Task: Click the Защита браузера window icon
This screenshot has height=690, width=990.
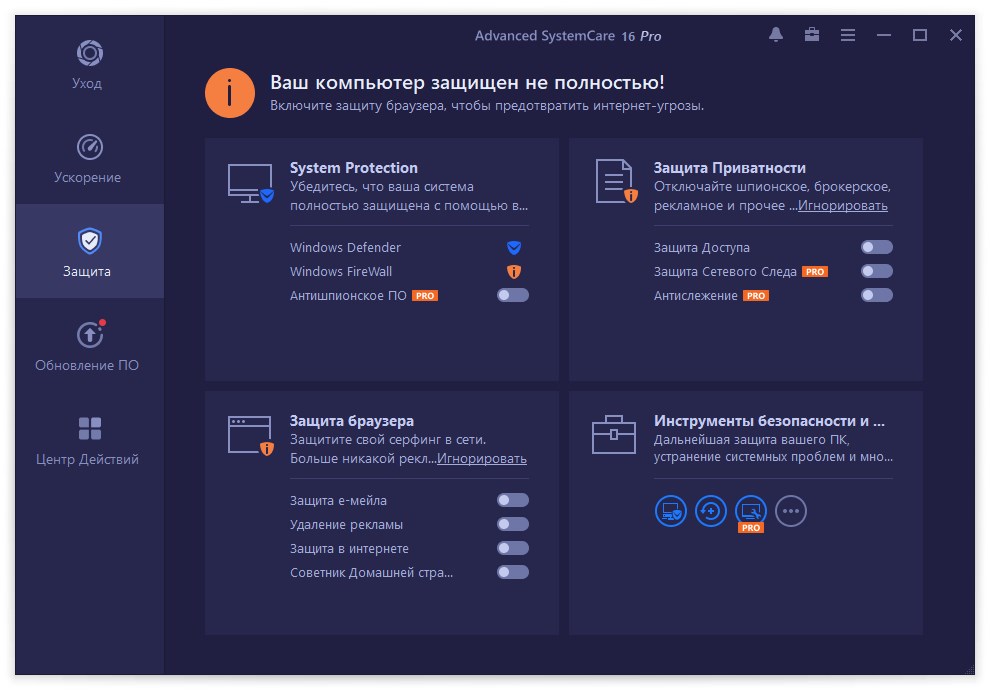Action: (251, 435)
